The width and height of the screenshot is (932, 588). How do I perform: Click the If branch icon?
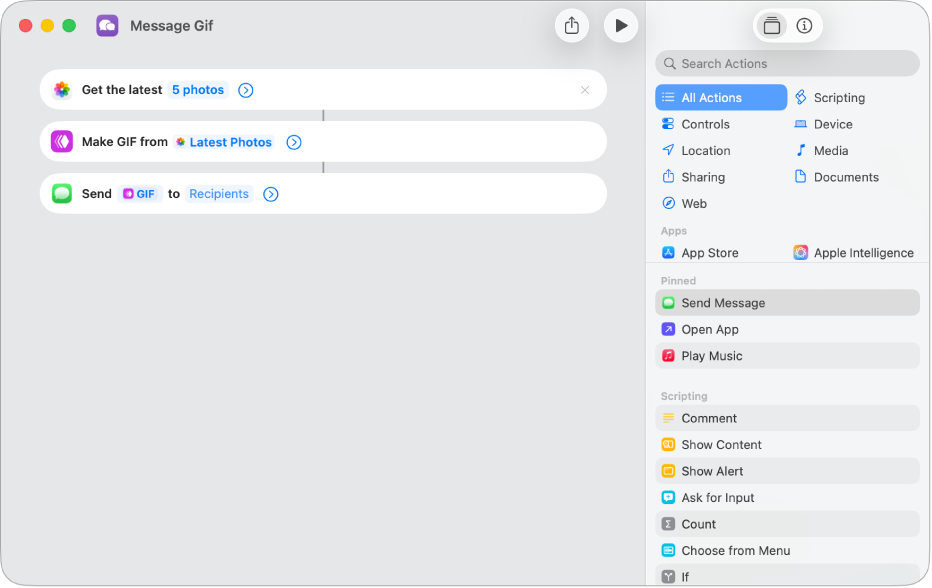click(668, 577)
